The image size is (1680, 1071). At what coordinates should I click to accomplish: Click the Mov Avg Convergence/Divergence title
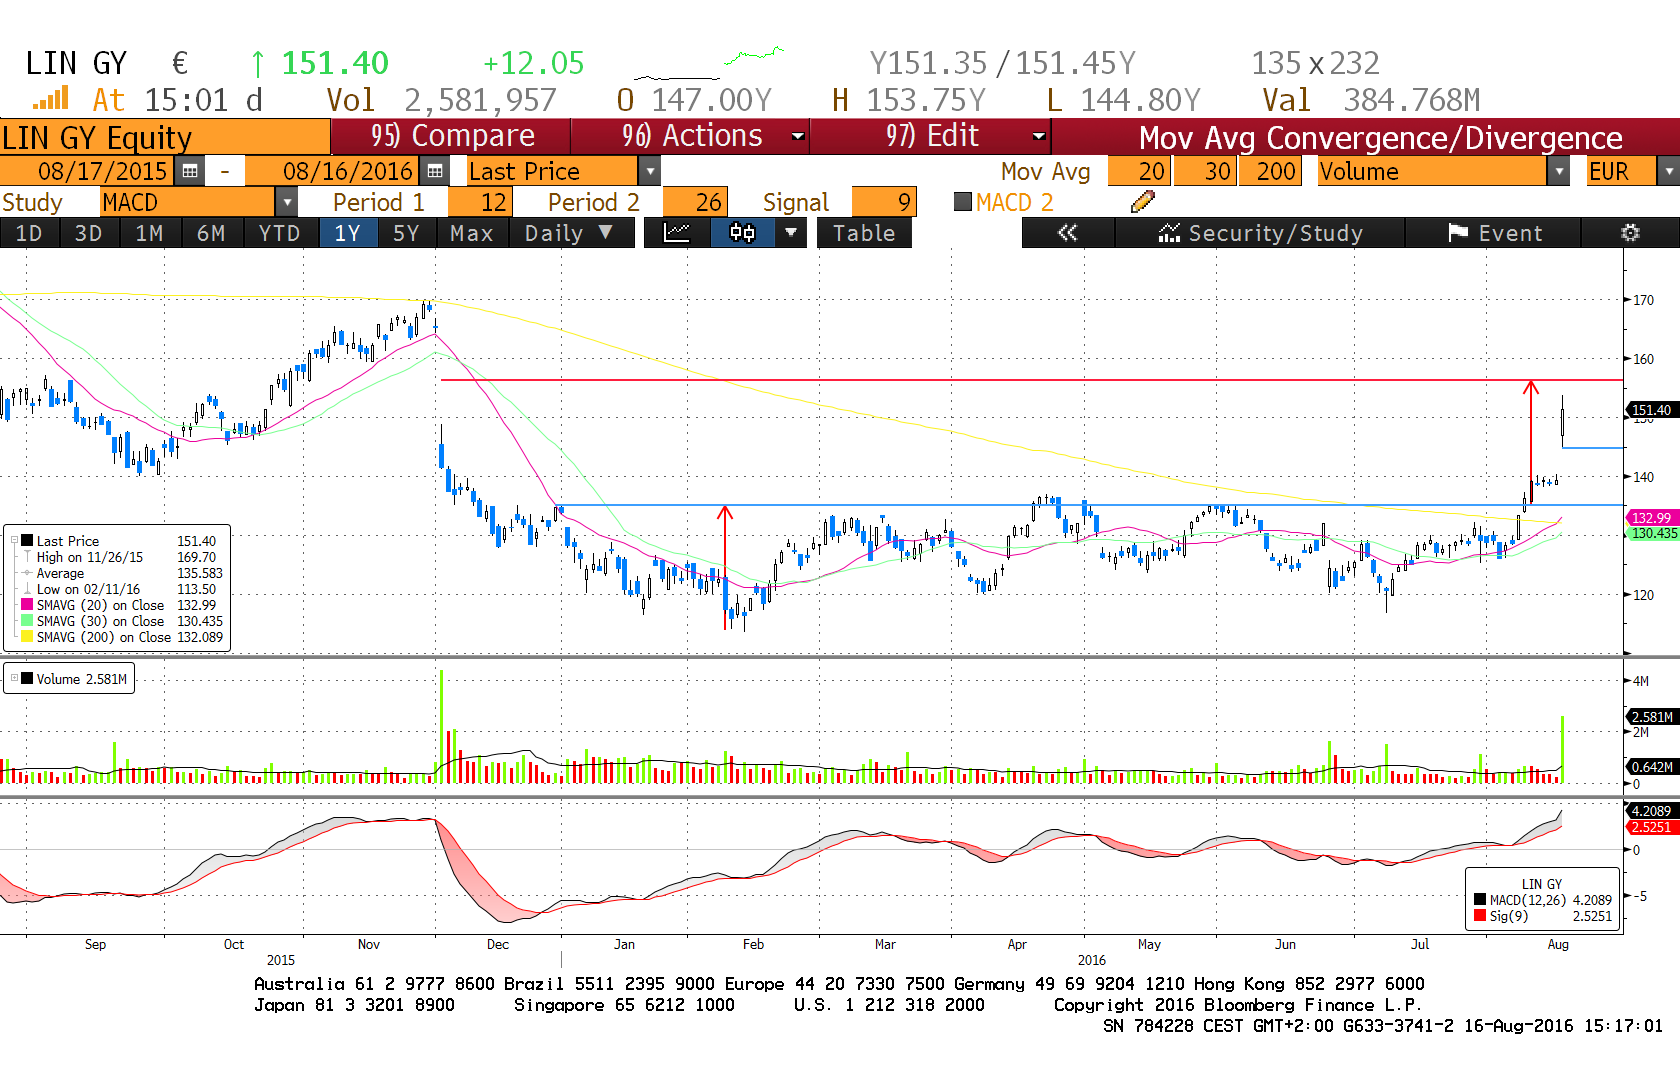point(1380,137)
